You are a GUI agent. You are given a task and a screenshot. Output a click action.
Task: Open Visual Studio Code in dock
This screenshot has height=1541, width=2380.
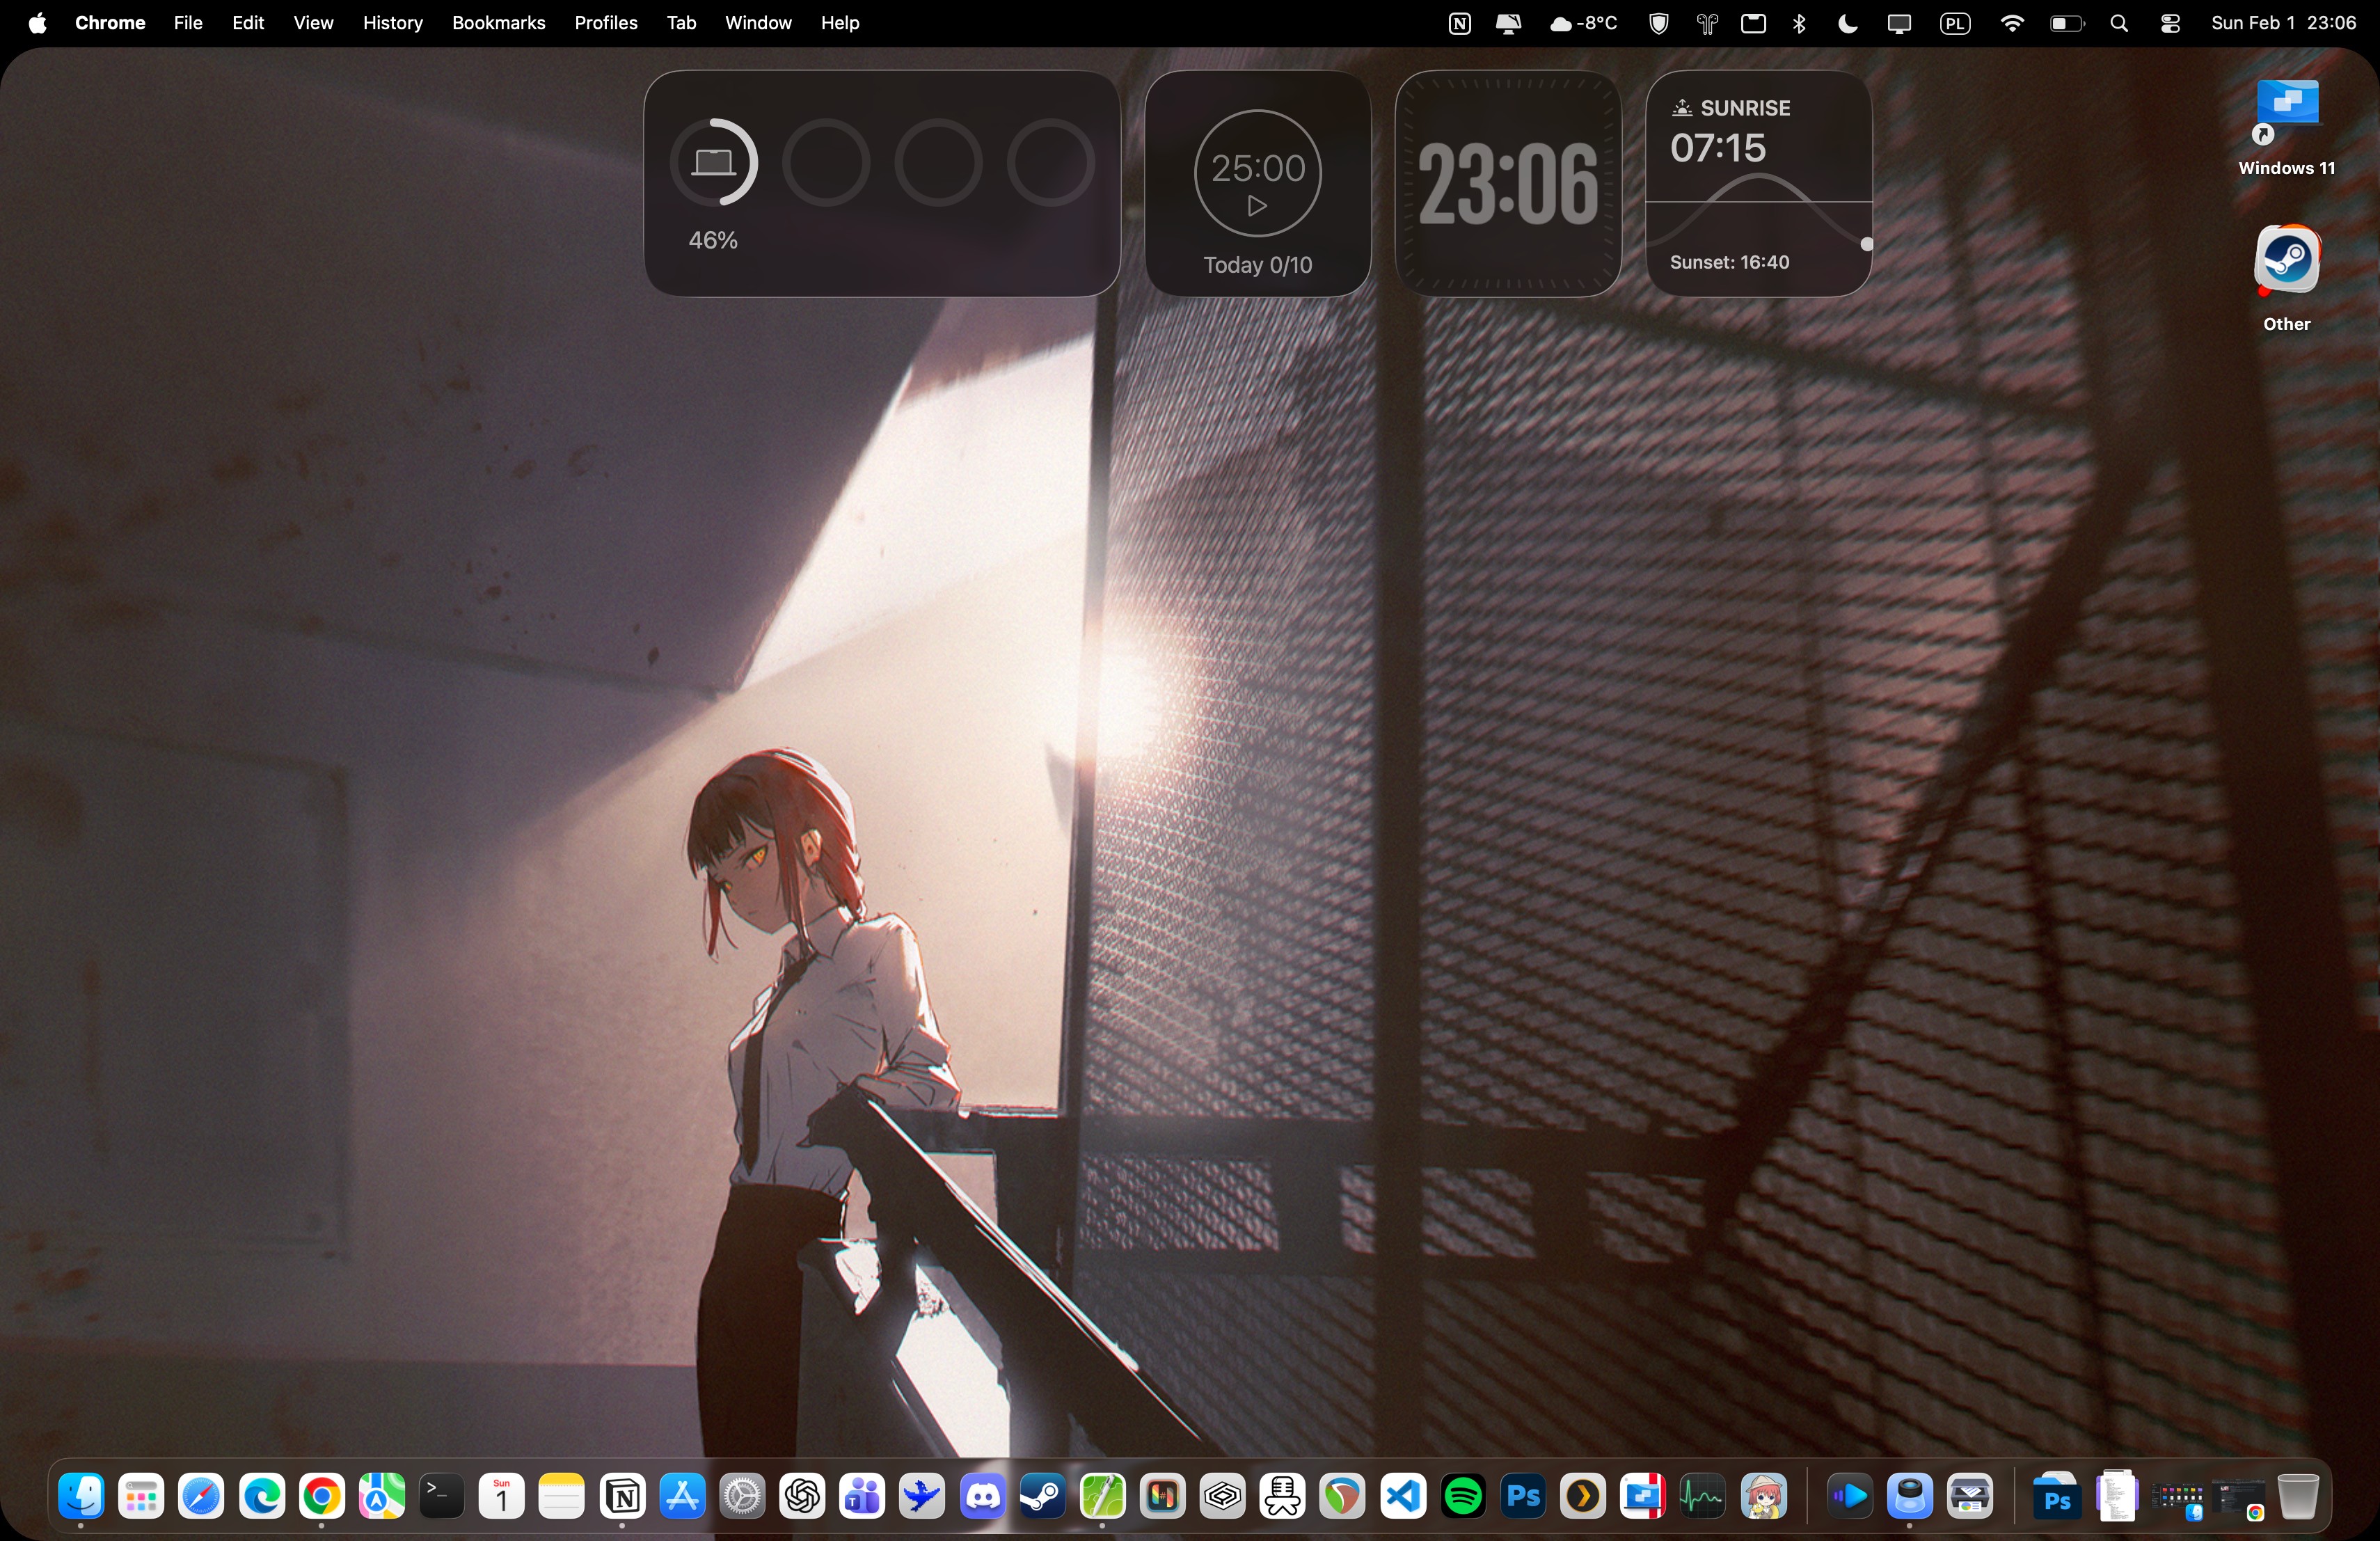[x=1403, y=1497]
